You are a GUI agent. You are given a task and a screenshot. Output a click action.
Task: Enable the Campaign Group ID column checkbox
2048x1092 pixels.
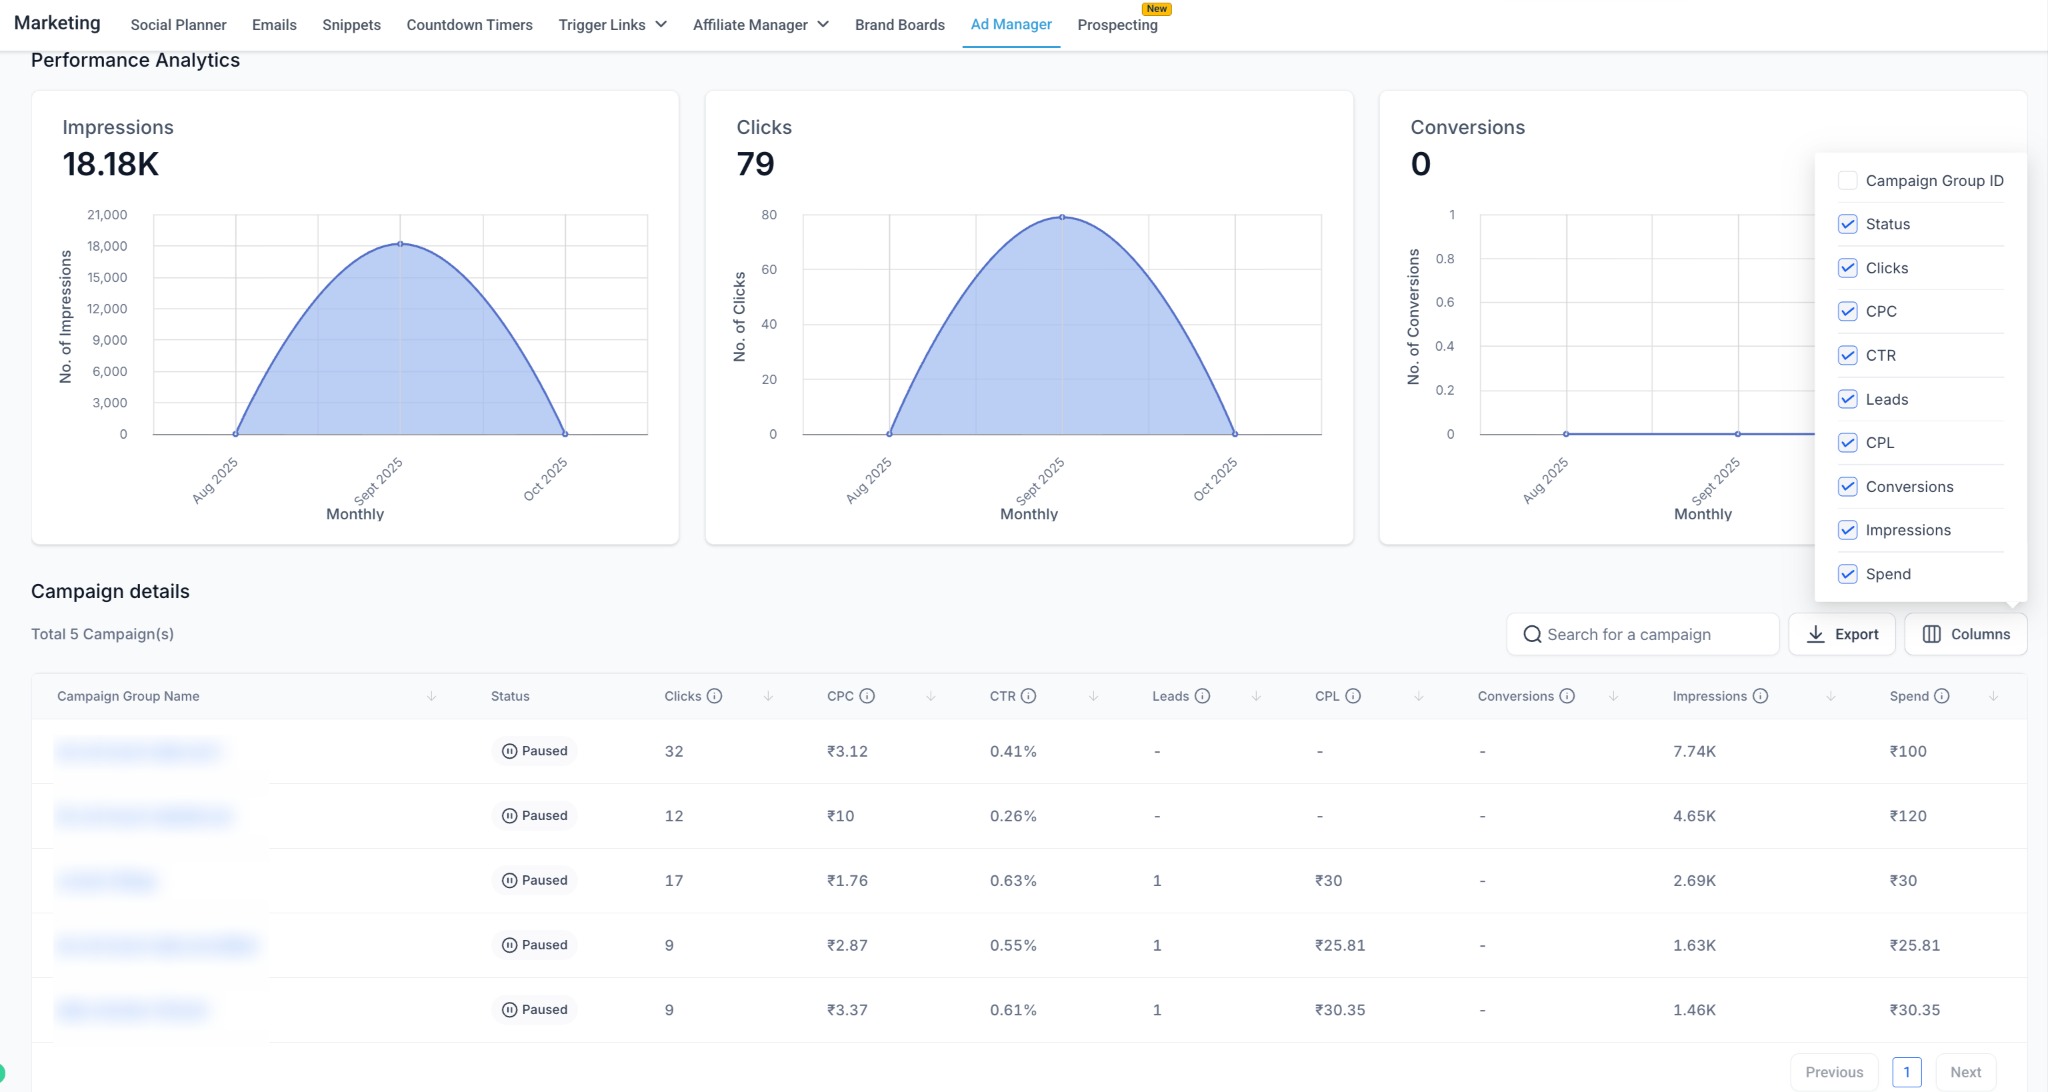pos(1847,181)
